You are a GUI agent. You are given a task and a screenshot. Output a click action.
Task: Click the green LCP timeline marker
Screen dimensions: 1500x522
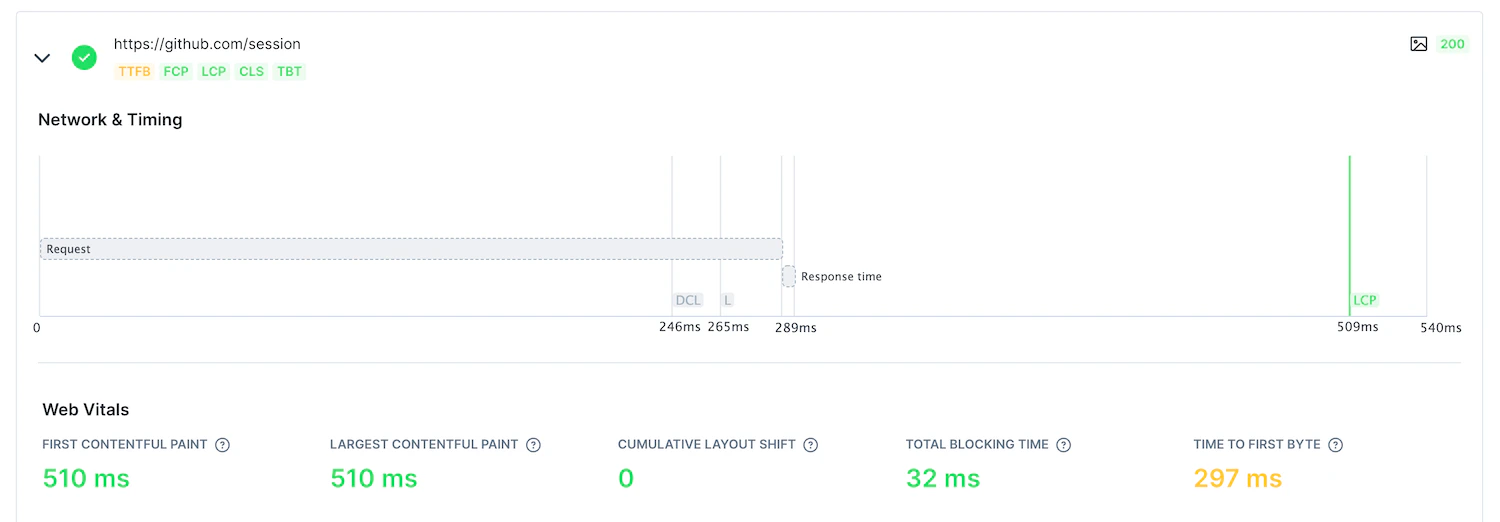(x=1364, y=300)
